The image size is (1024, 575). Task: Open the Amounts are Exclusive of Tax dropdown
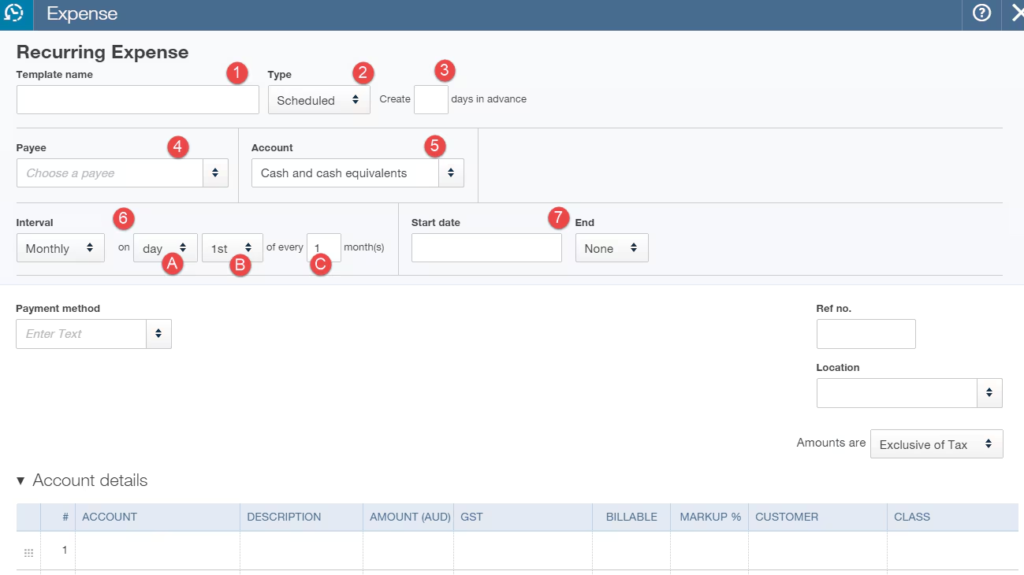(936, 444)
